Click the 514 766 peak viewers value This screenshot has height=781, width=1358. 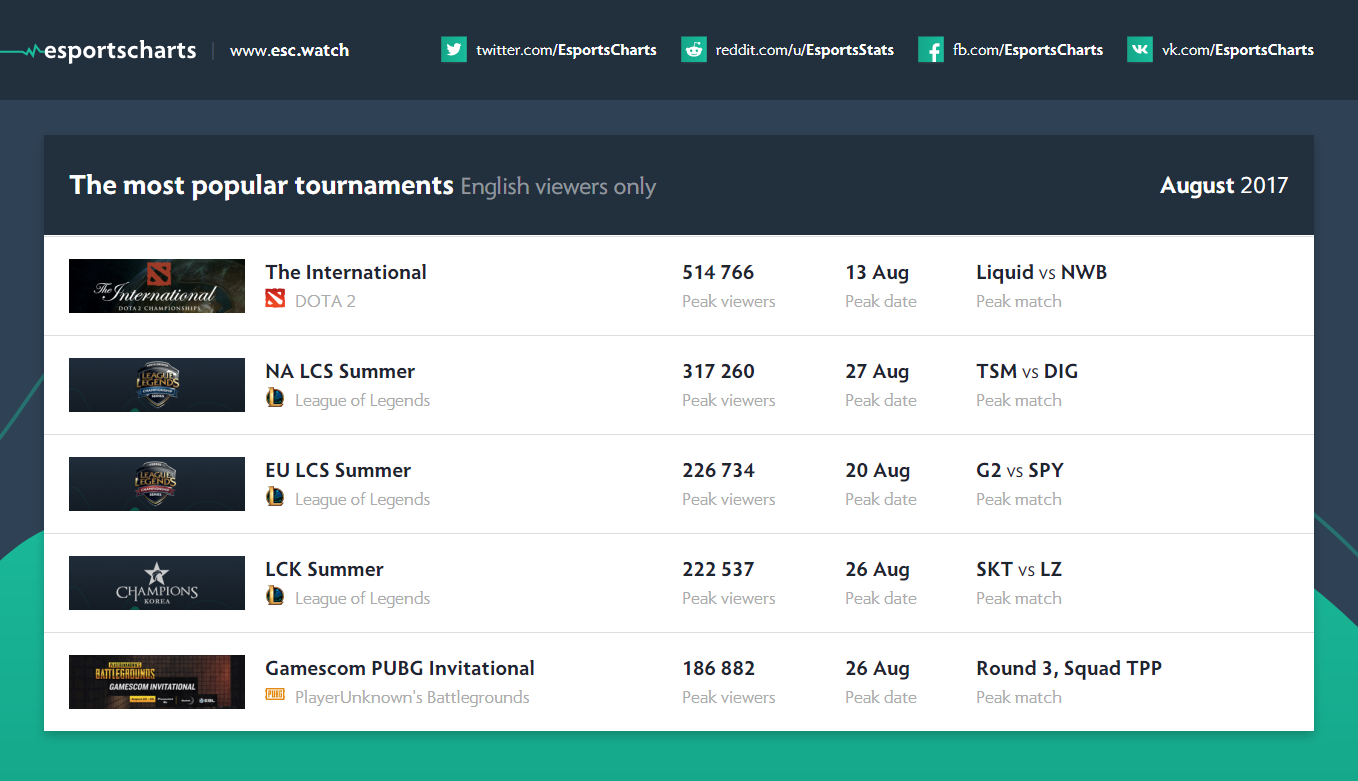[x=718, y=272]
